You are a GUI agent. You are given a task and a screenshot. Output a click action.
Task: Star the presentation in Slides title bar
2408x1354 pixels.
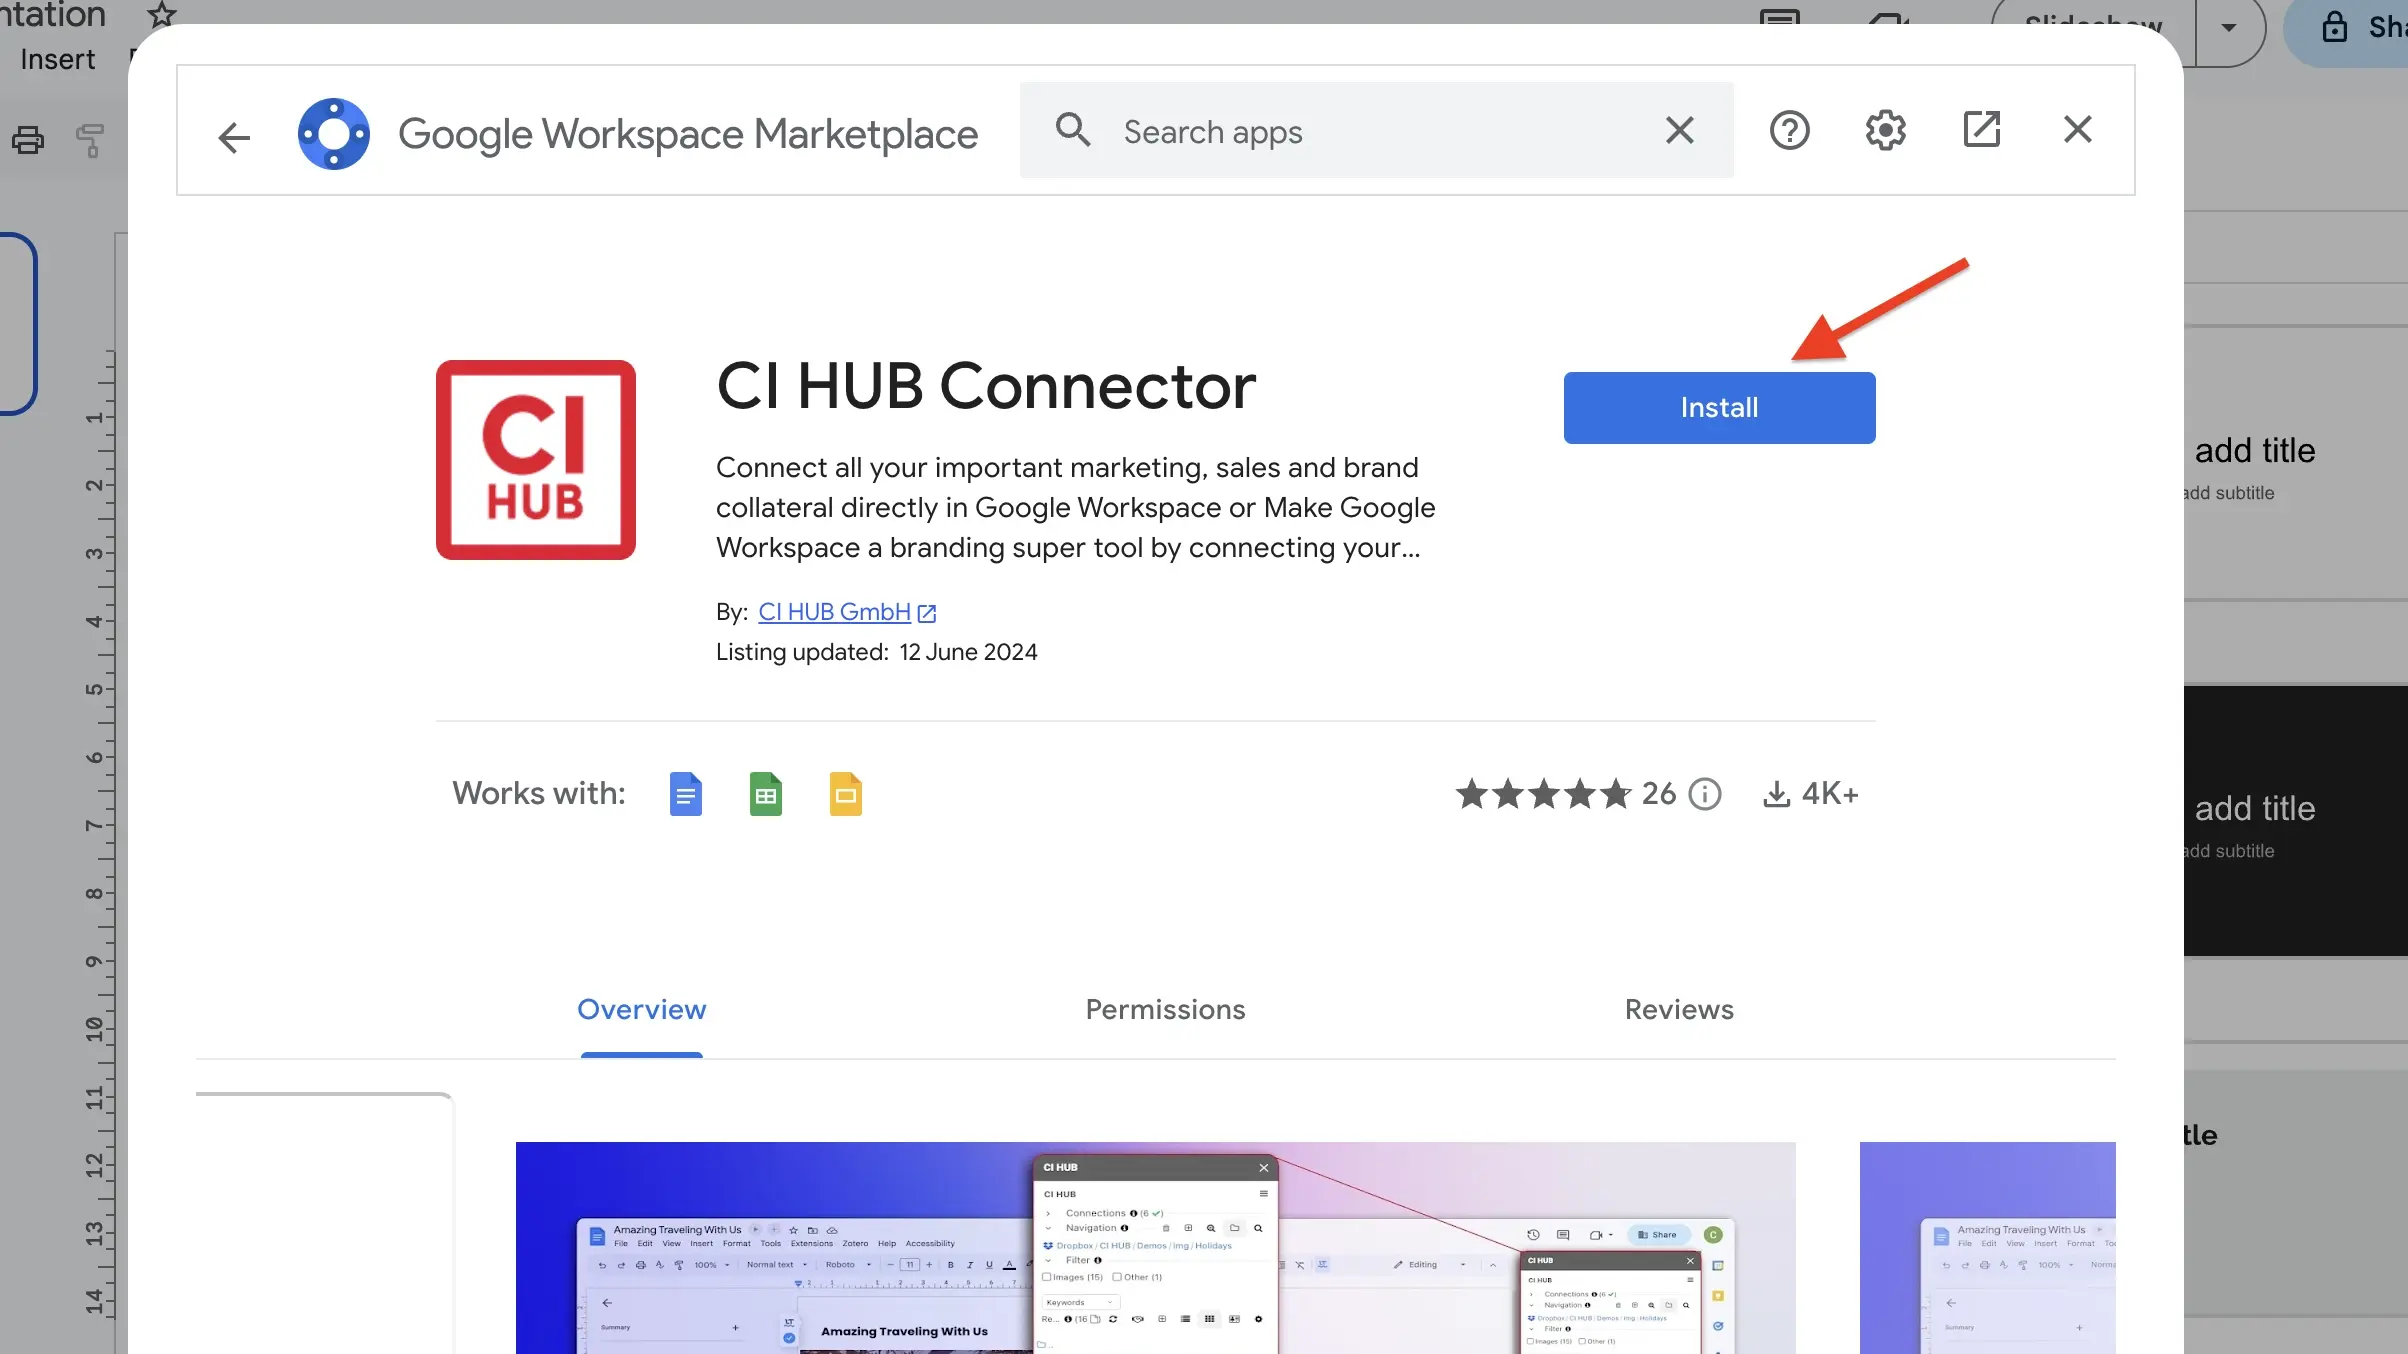click(161, 14)
